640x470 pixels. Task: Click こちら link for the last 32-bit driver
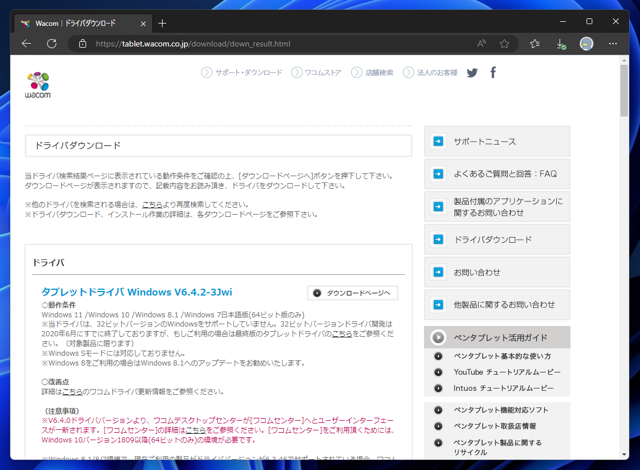[x=342, y=334]
